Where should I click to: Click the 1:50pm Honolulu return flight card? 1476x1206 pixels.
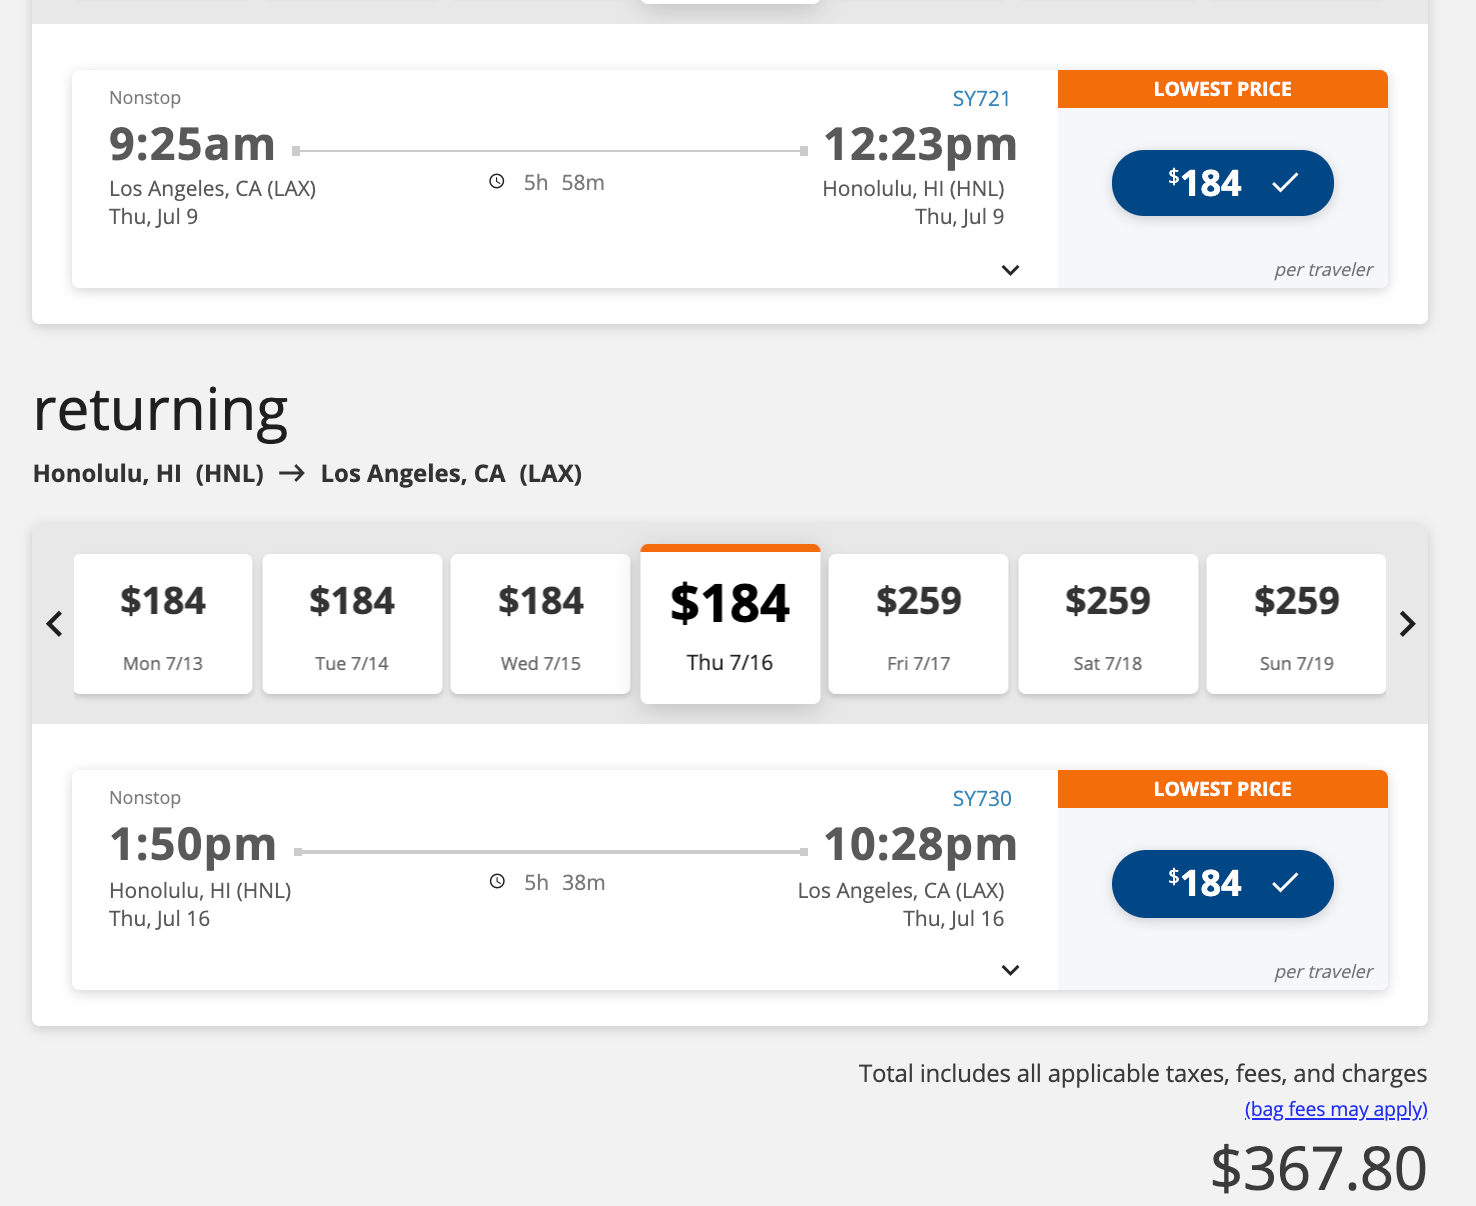point(560,940)
